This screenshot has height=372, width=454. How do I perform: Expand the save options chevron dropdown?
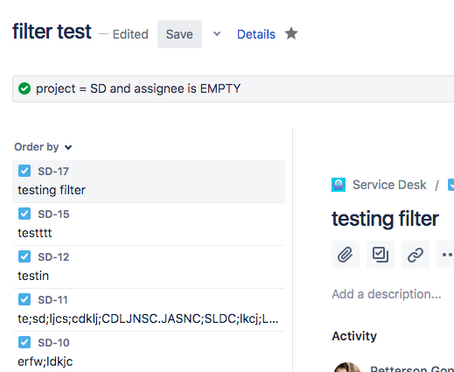(217, 34)
